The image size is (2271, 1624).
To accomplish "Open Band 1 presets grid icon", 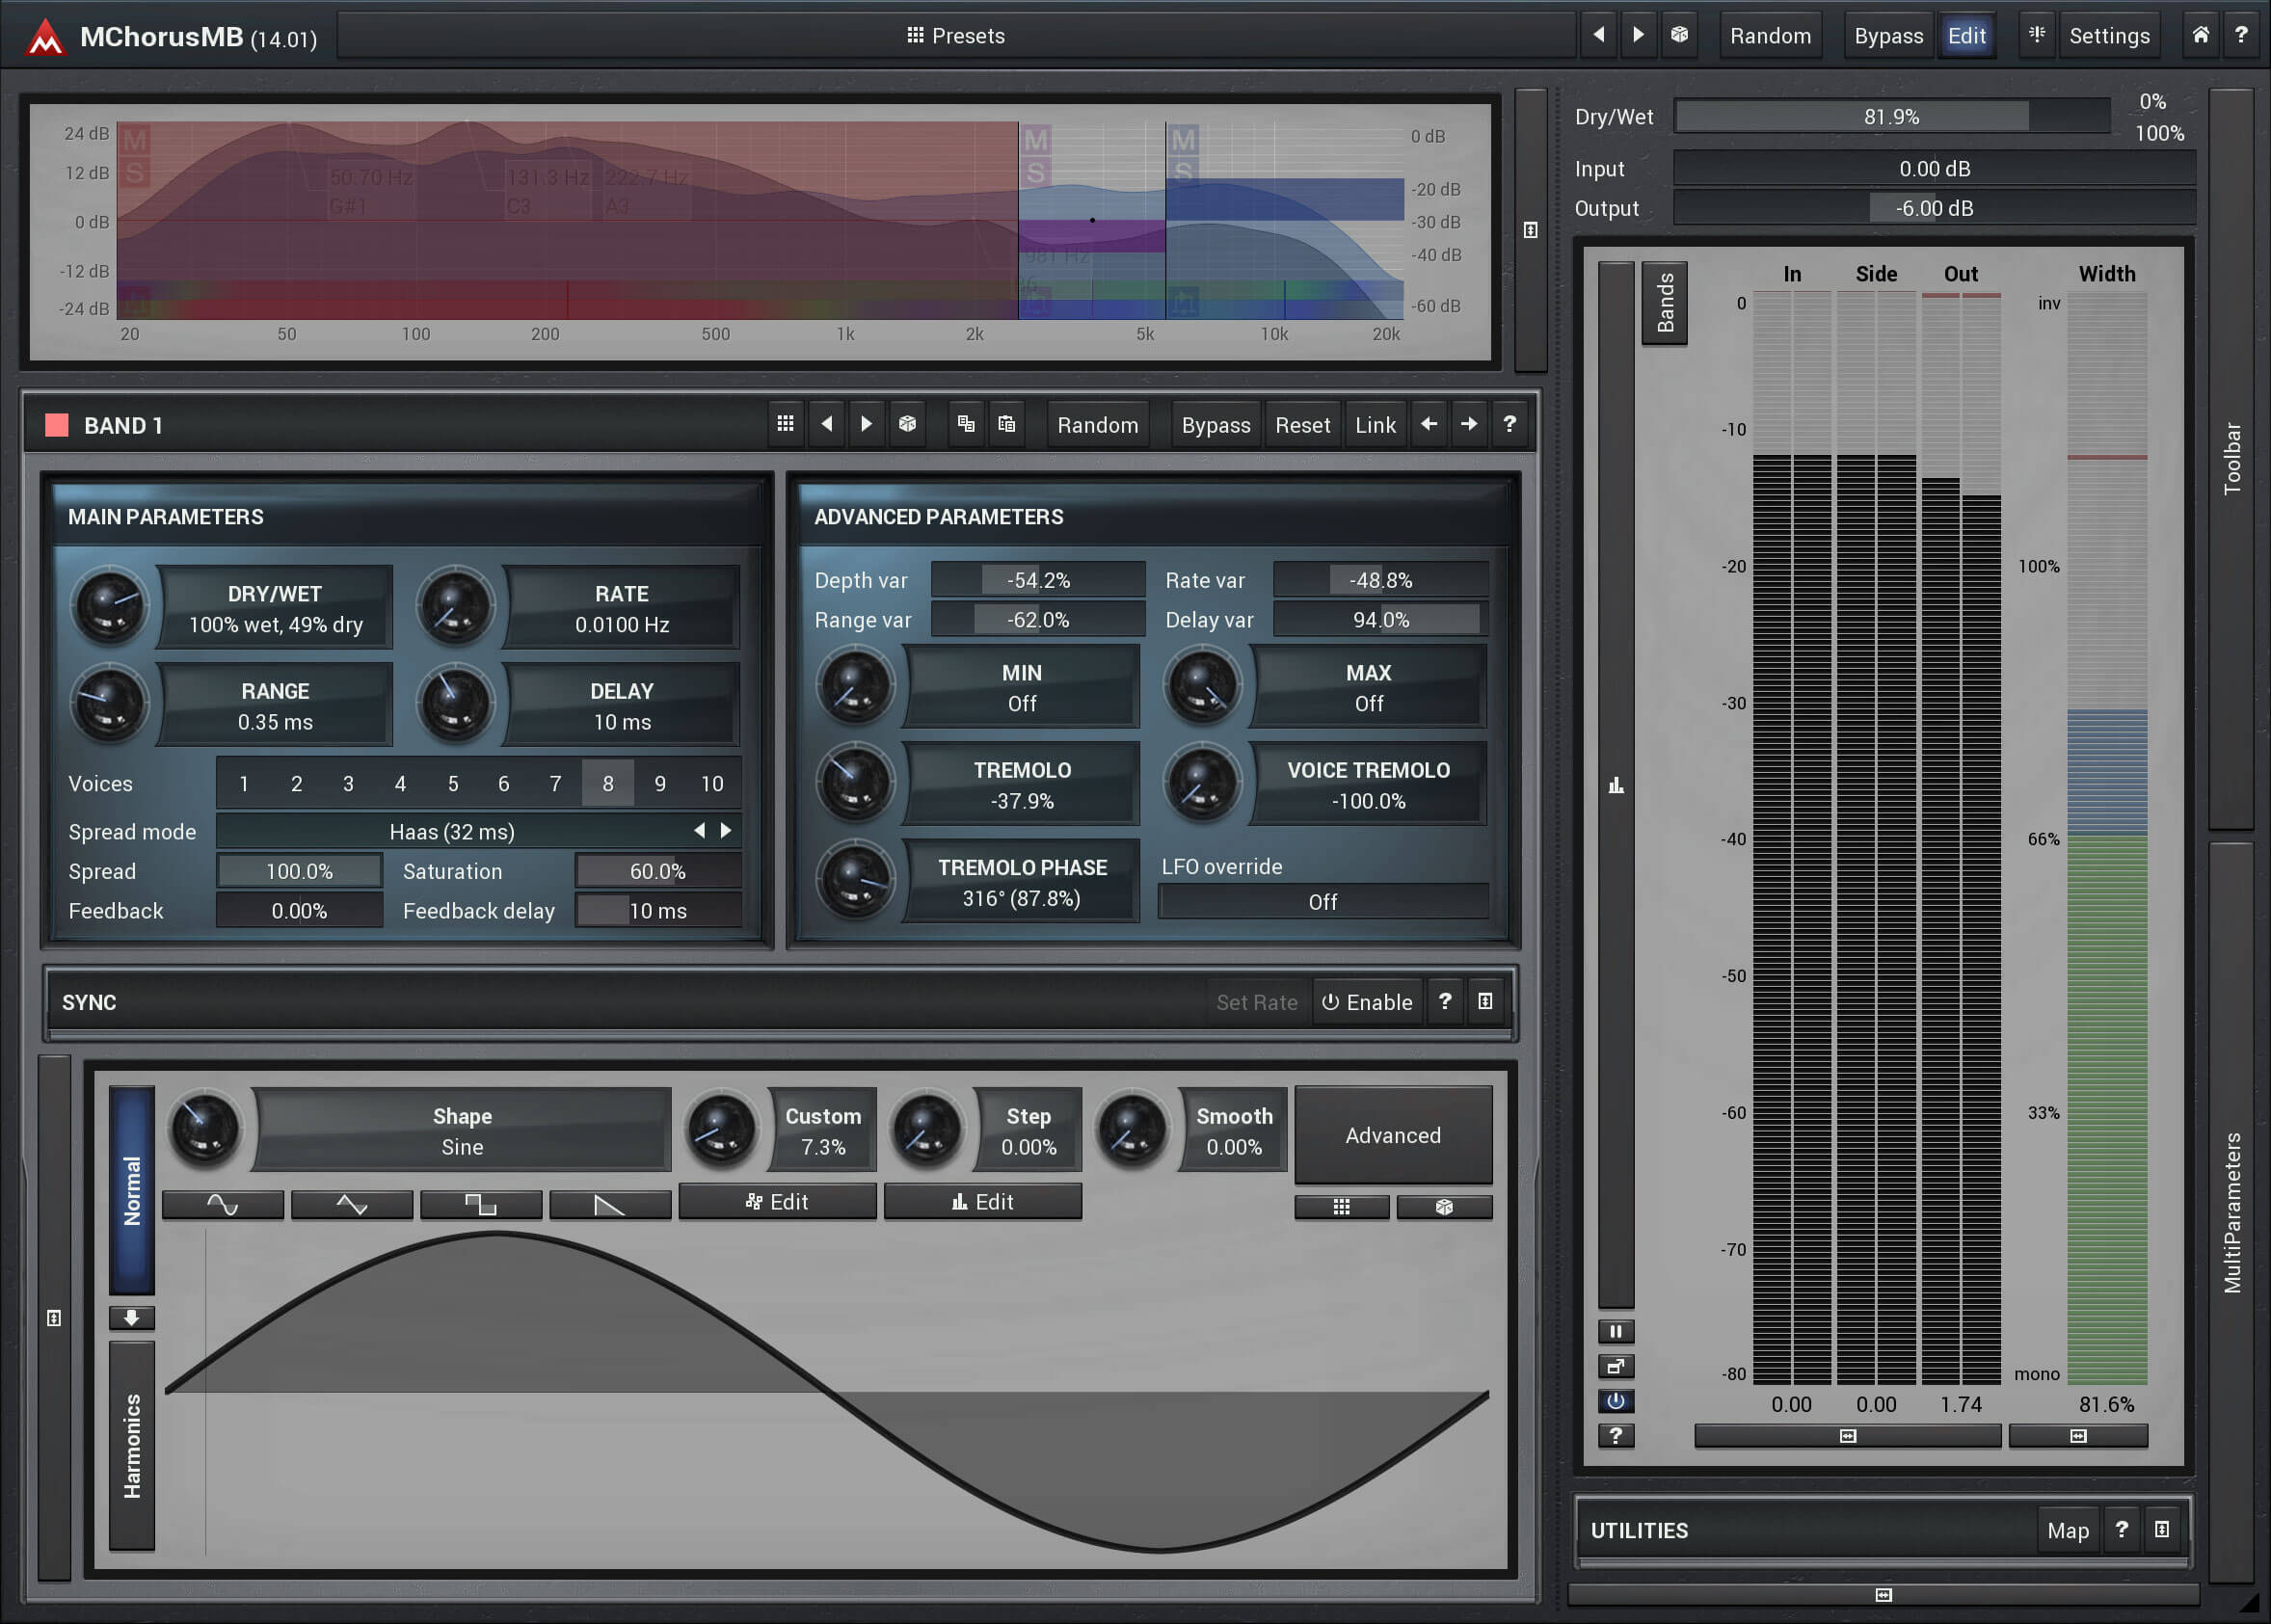I will (785, 424).
